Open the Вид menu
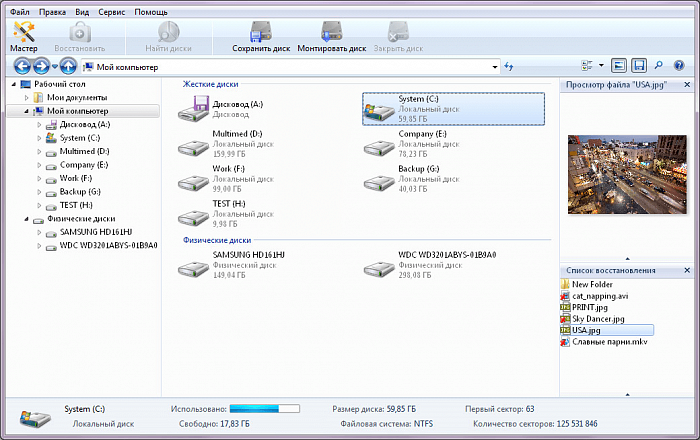The width and height of the screenshot is (700, 440). (82, 12)
